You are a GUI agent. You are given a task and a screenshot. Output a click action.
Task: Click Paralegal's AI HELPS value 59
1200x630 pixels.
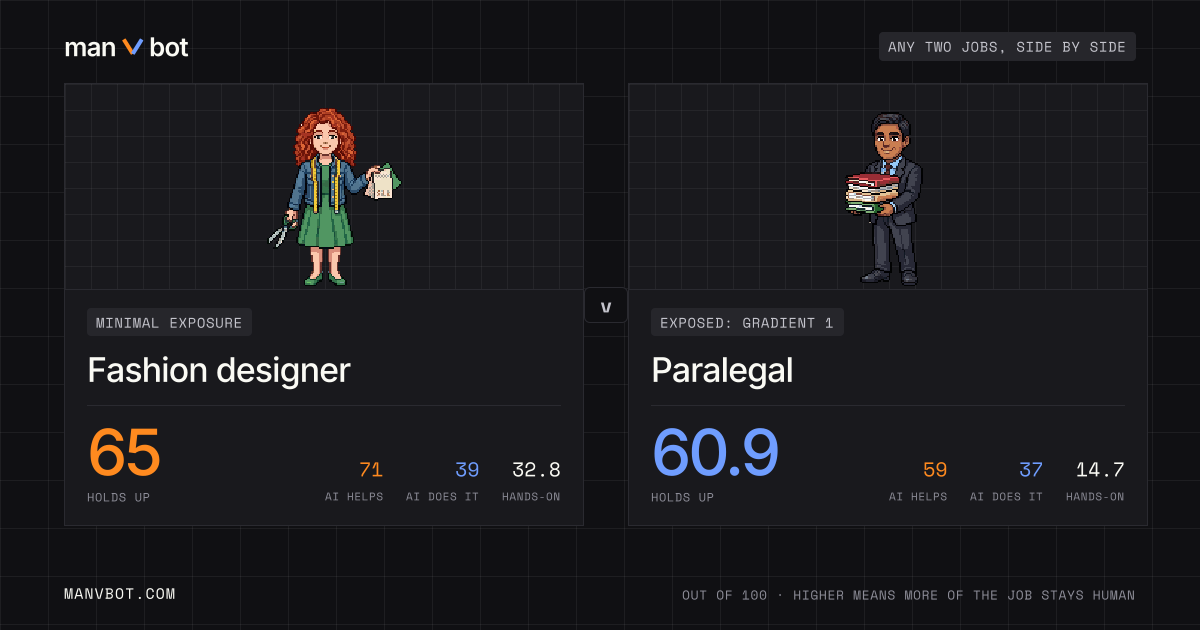click(935, 470)
